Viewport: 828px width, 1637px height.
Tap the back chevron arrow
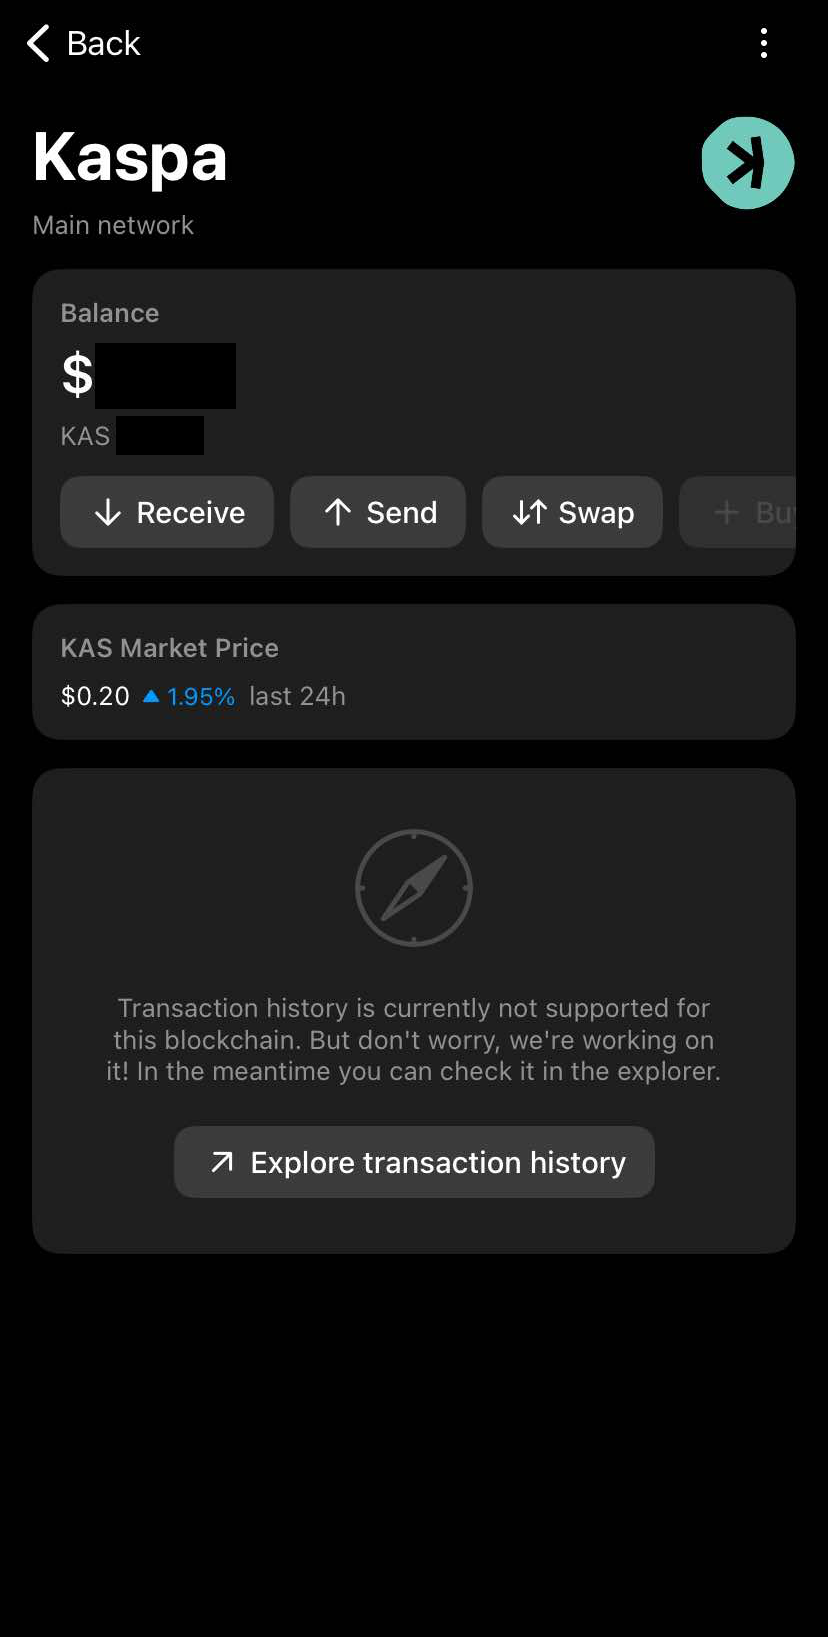[x=38, y=44]
